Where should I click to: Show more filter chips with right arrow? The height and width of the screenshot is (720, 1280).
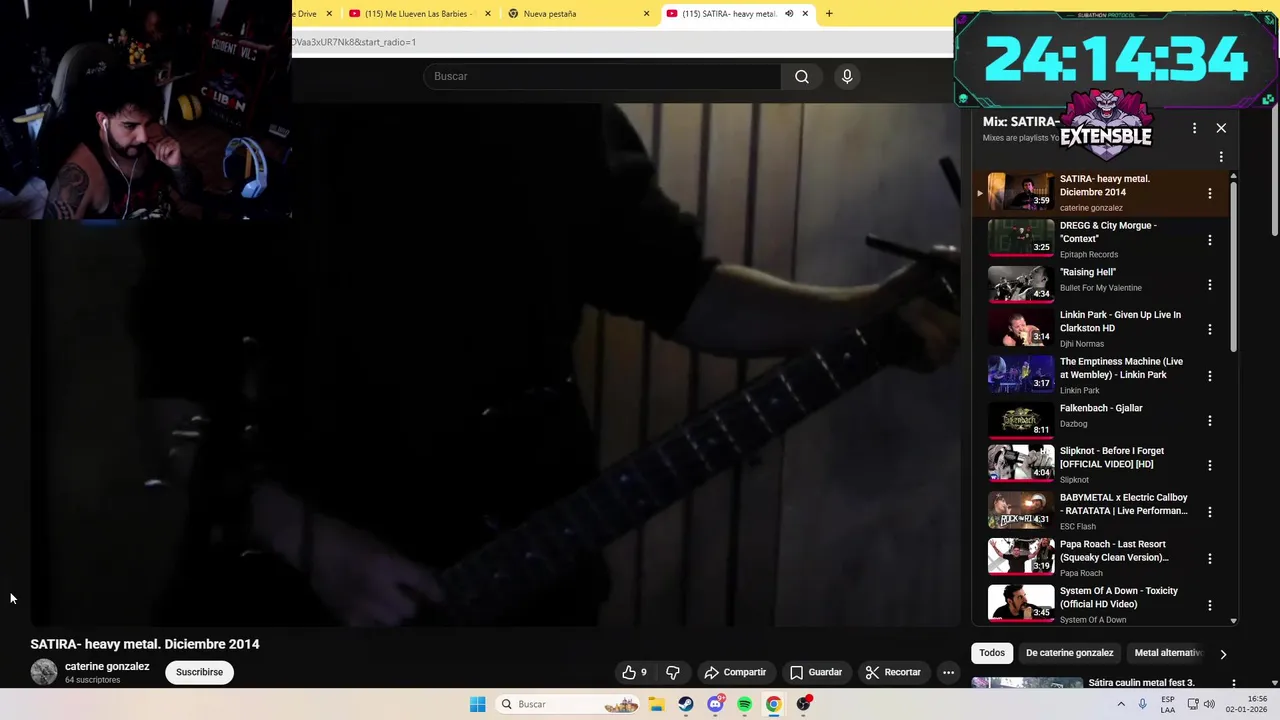pos(1223,654)
